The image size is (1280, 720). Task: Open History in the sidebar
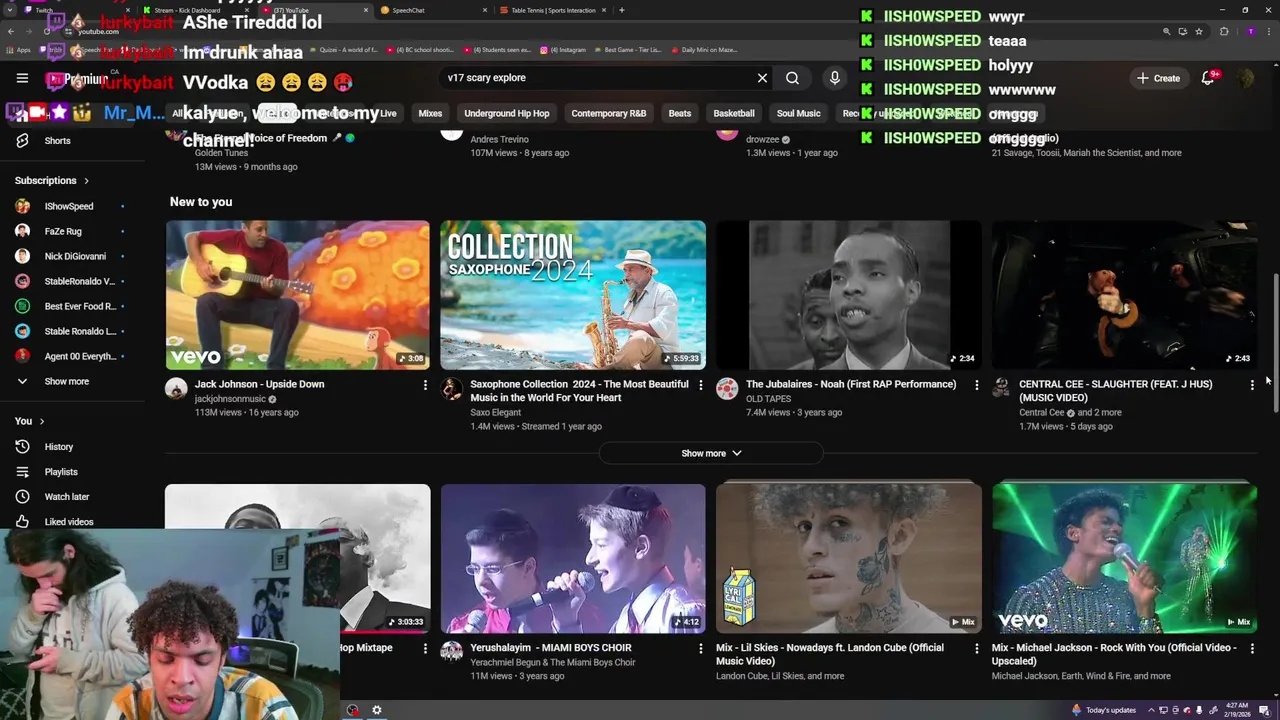(70, 447)
